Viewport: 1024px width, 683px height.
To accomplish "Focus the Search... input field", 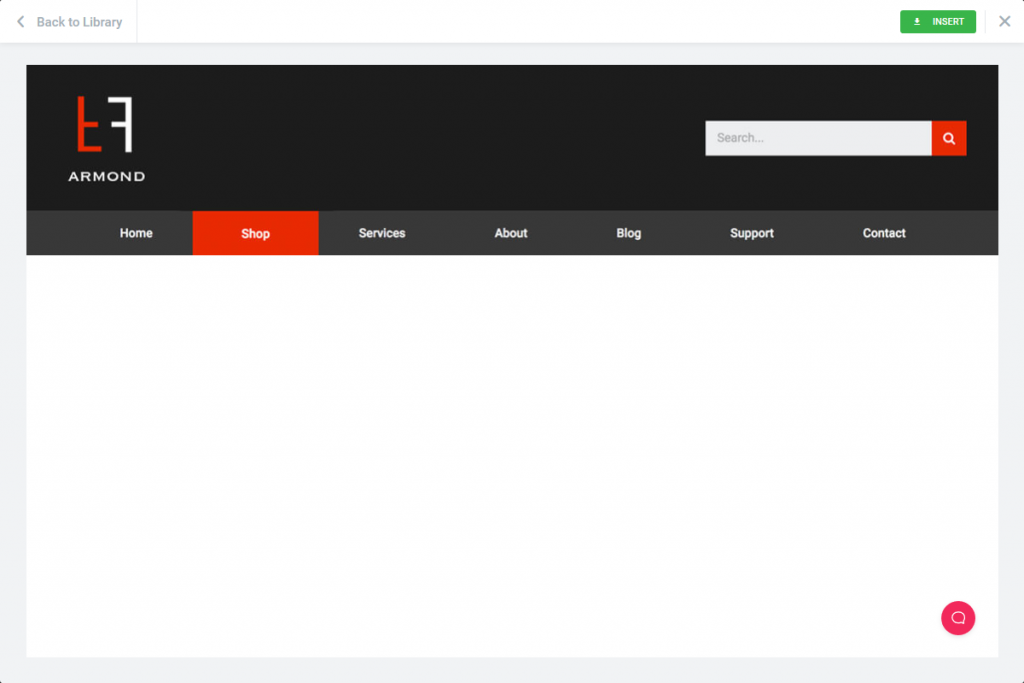I will pyautogui.click(x=817, y=138).
